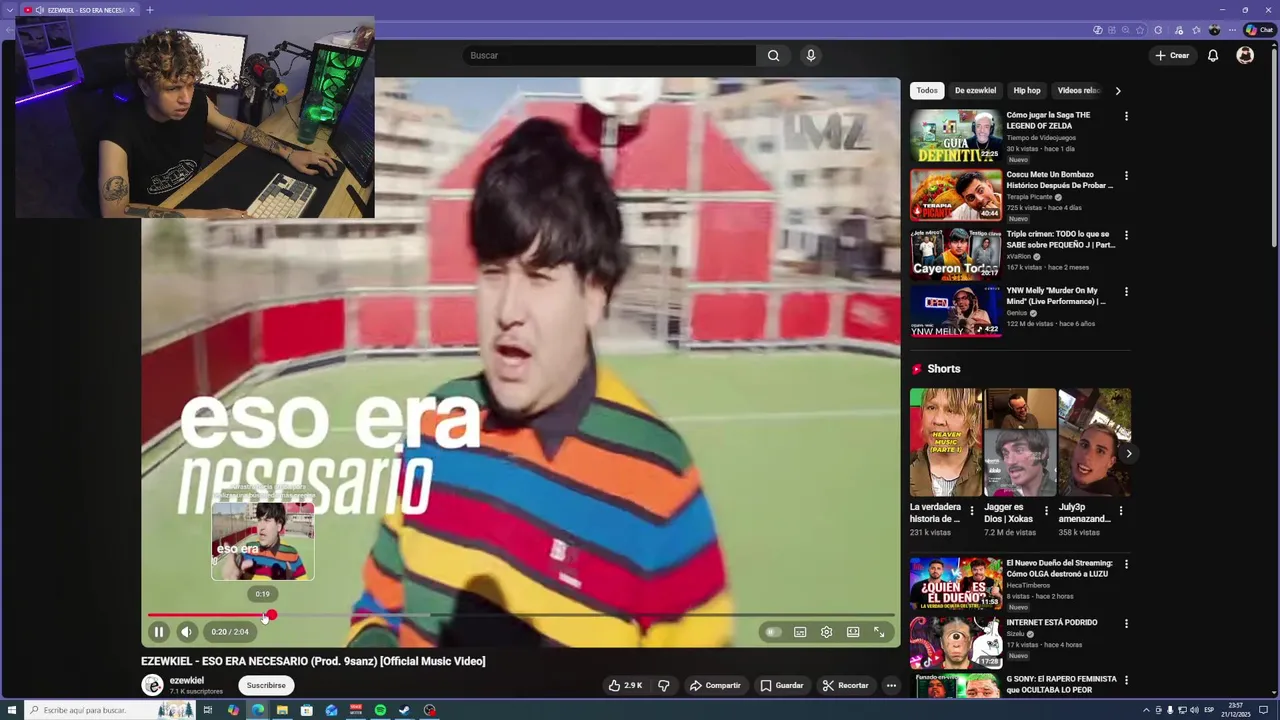Show next Shorts with the arrow

(1129, 454)
